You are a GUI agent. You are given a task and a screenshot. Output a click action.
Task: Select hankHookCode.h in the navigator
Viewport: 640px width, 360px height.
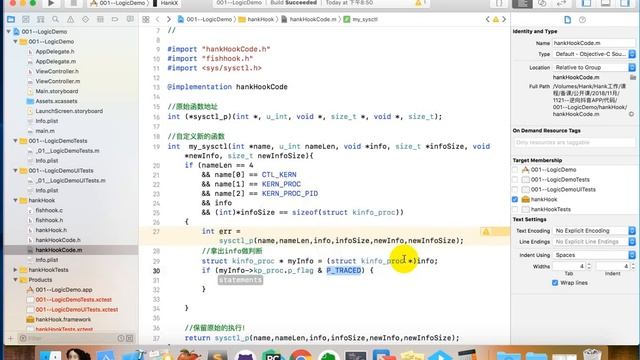pos(58,240)
